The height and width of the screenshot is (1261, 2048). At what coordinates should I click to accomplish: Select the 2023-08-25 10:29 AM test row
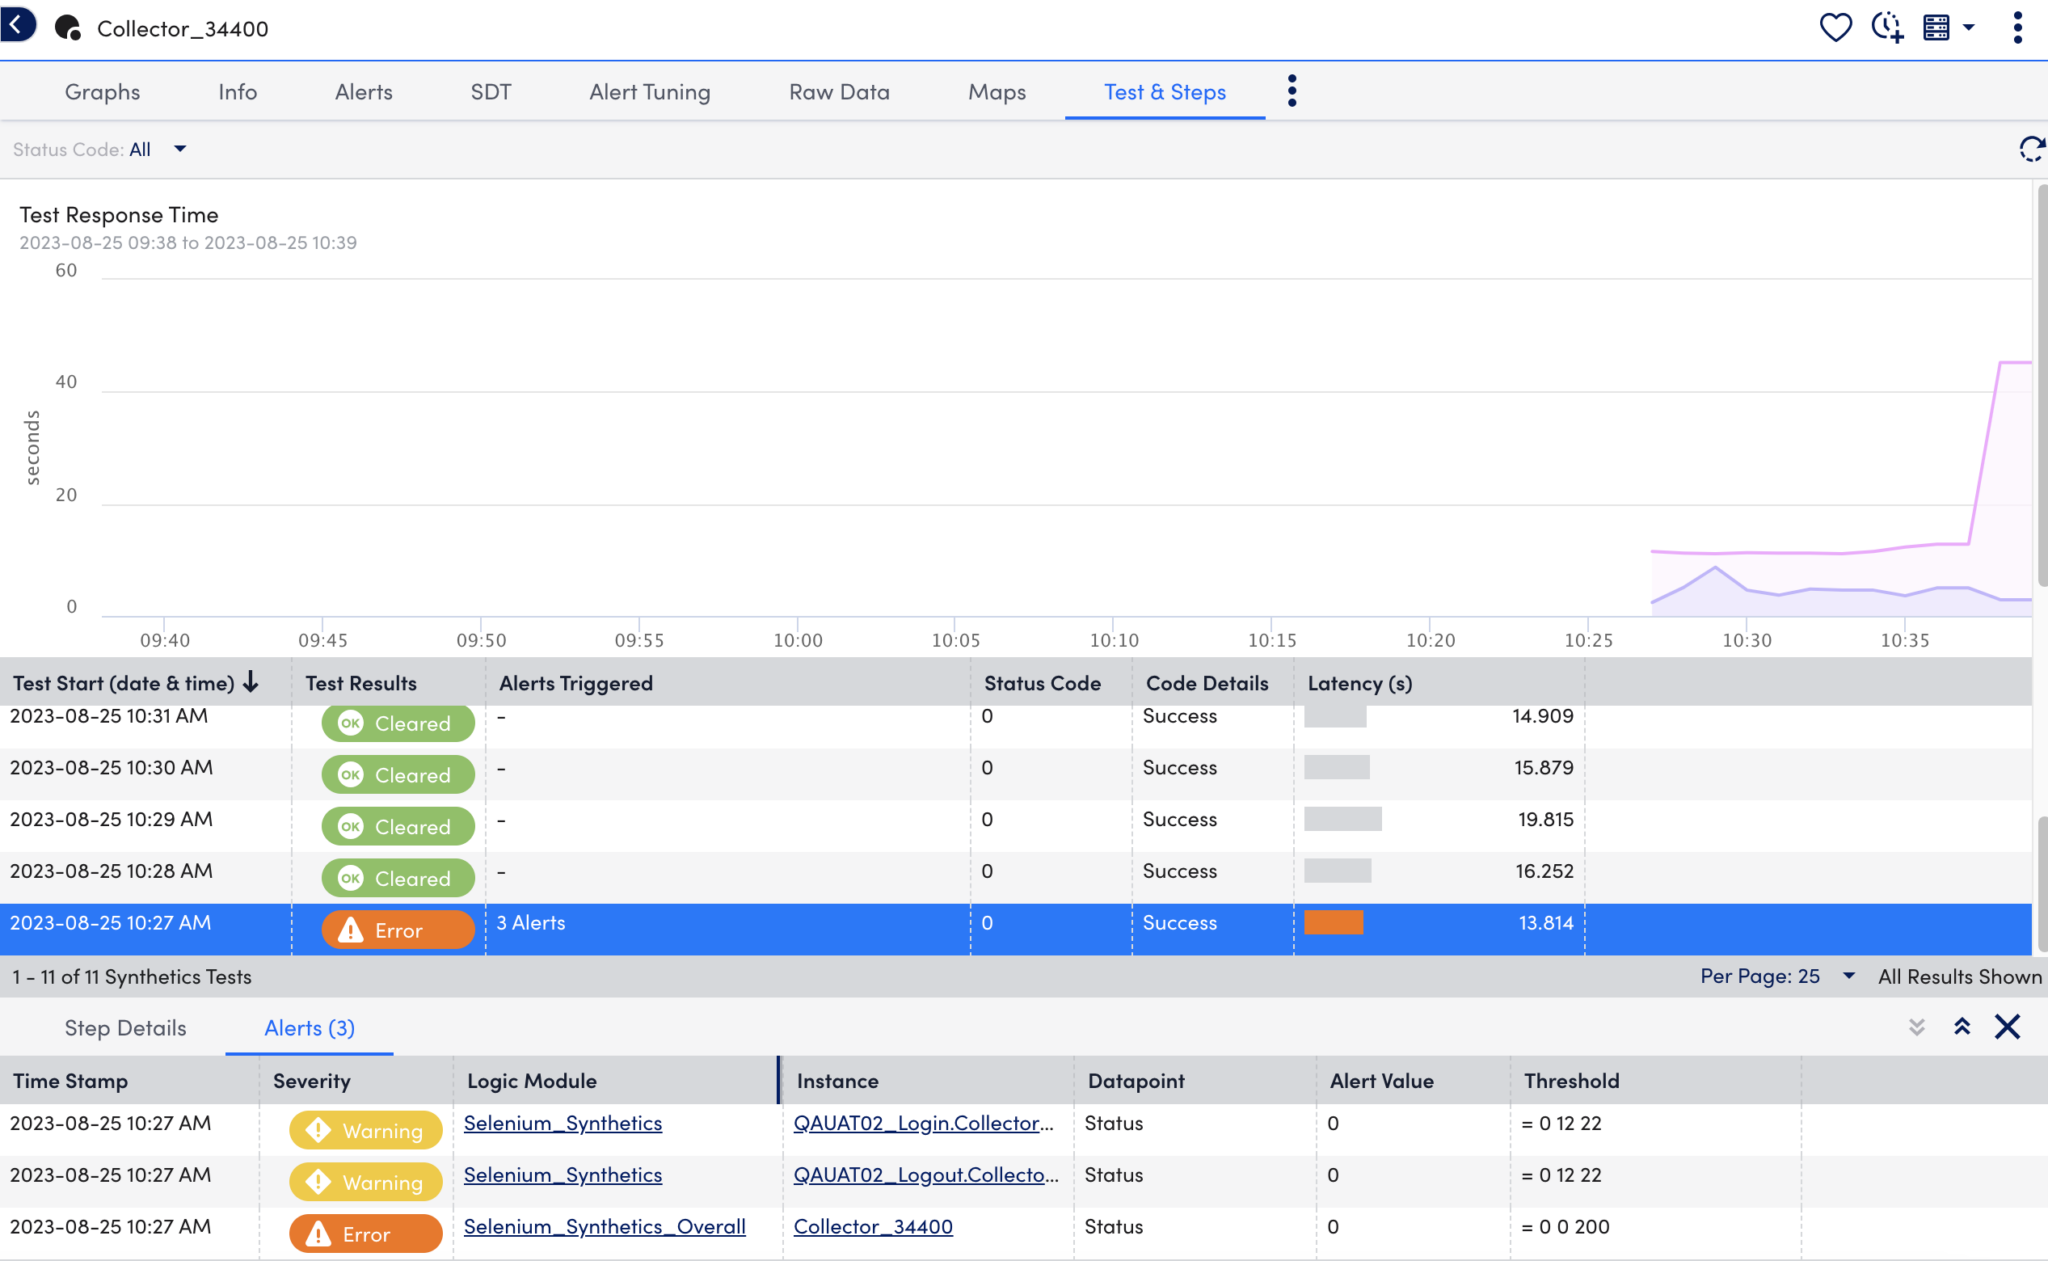coord(111,820)
